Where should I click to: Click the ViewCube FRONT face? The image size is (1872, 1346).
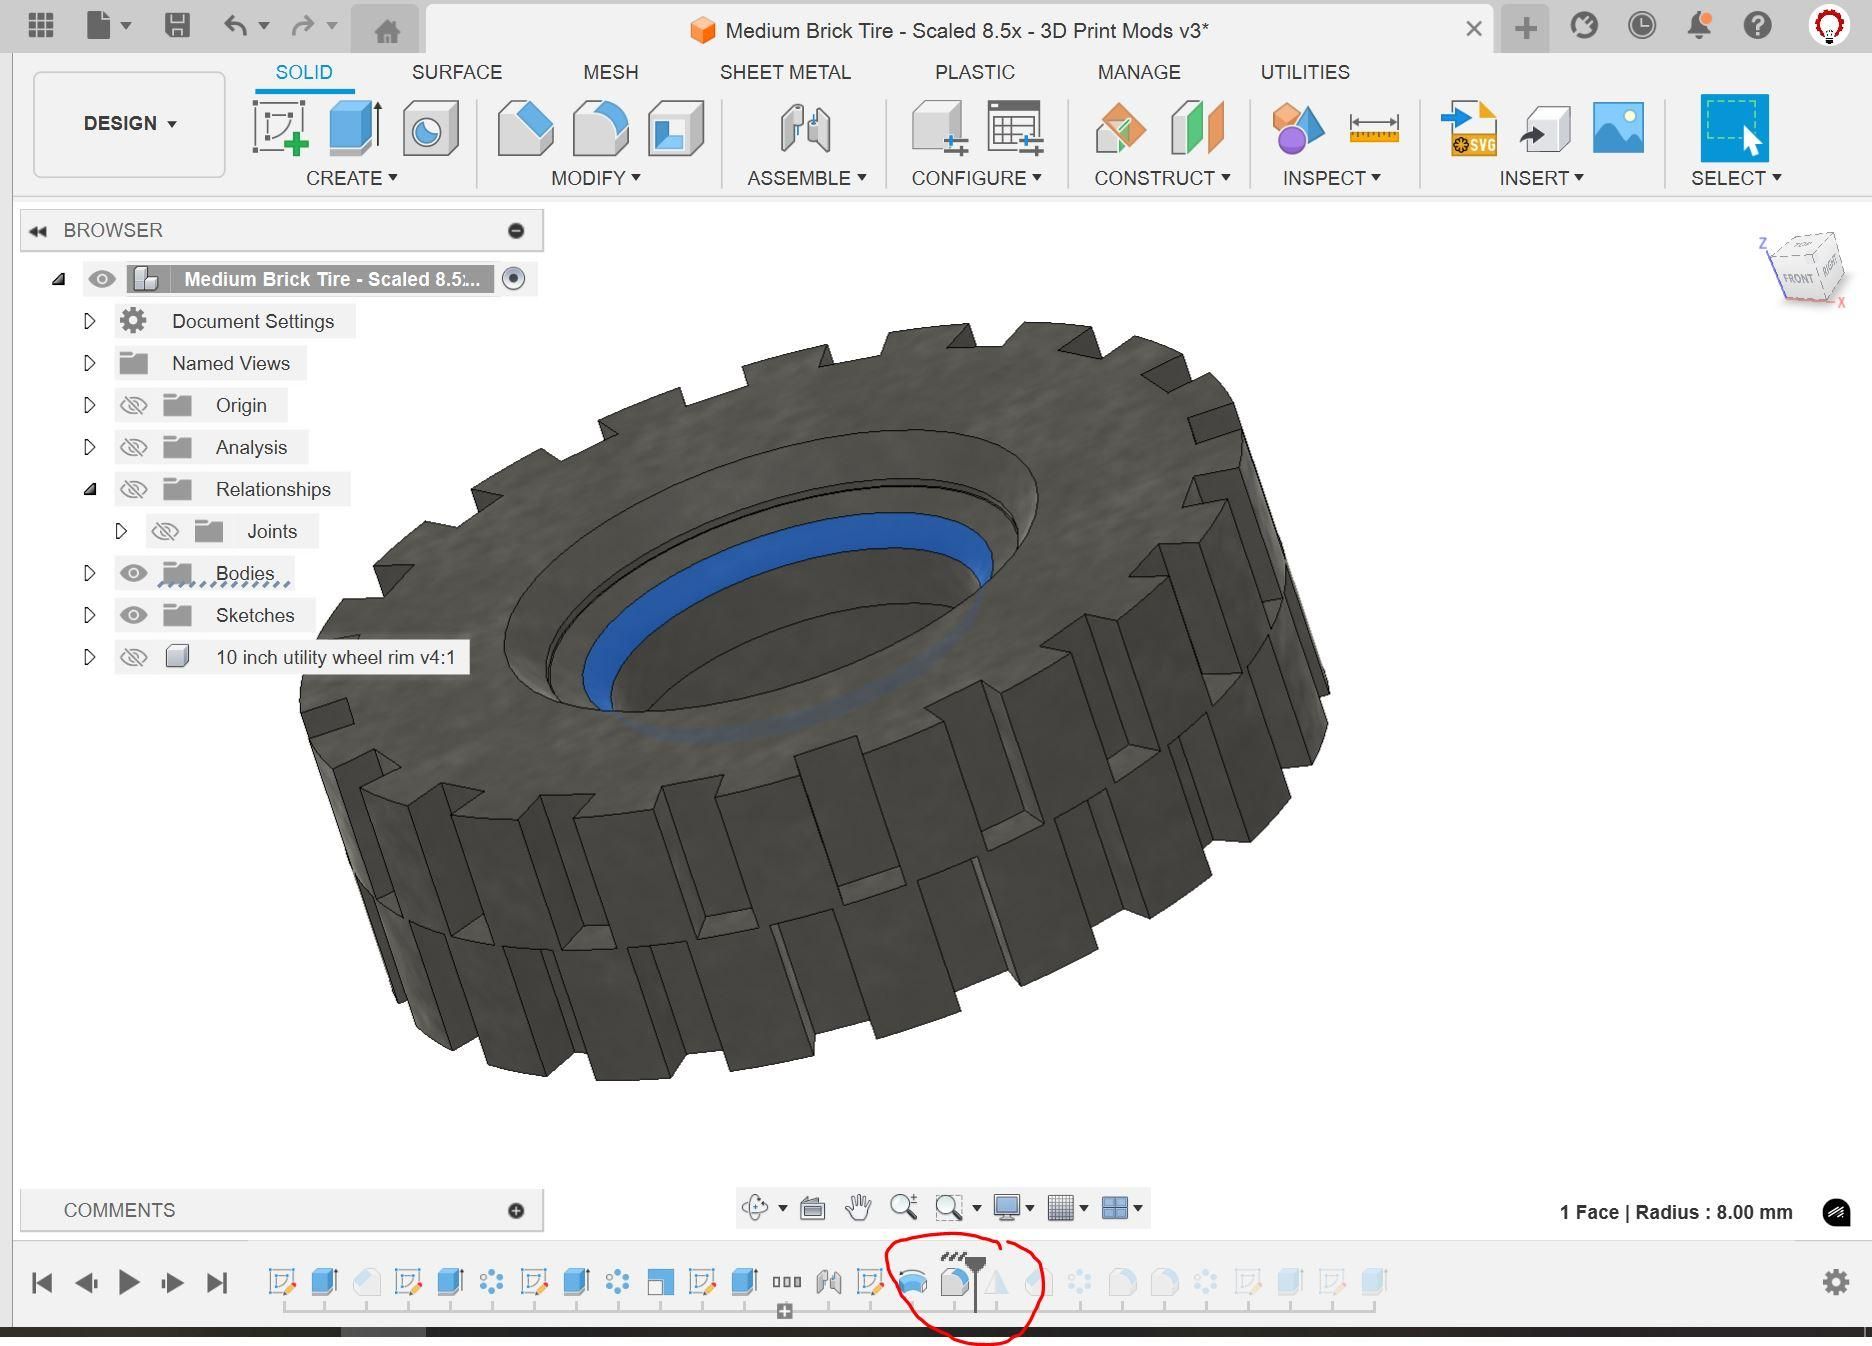(x=1797, y=278)
